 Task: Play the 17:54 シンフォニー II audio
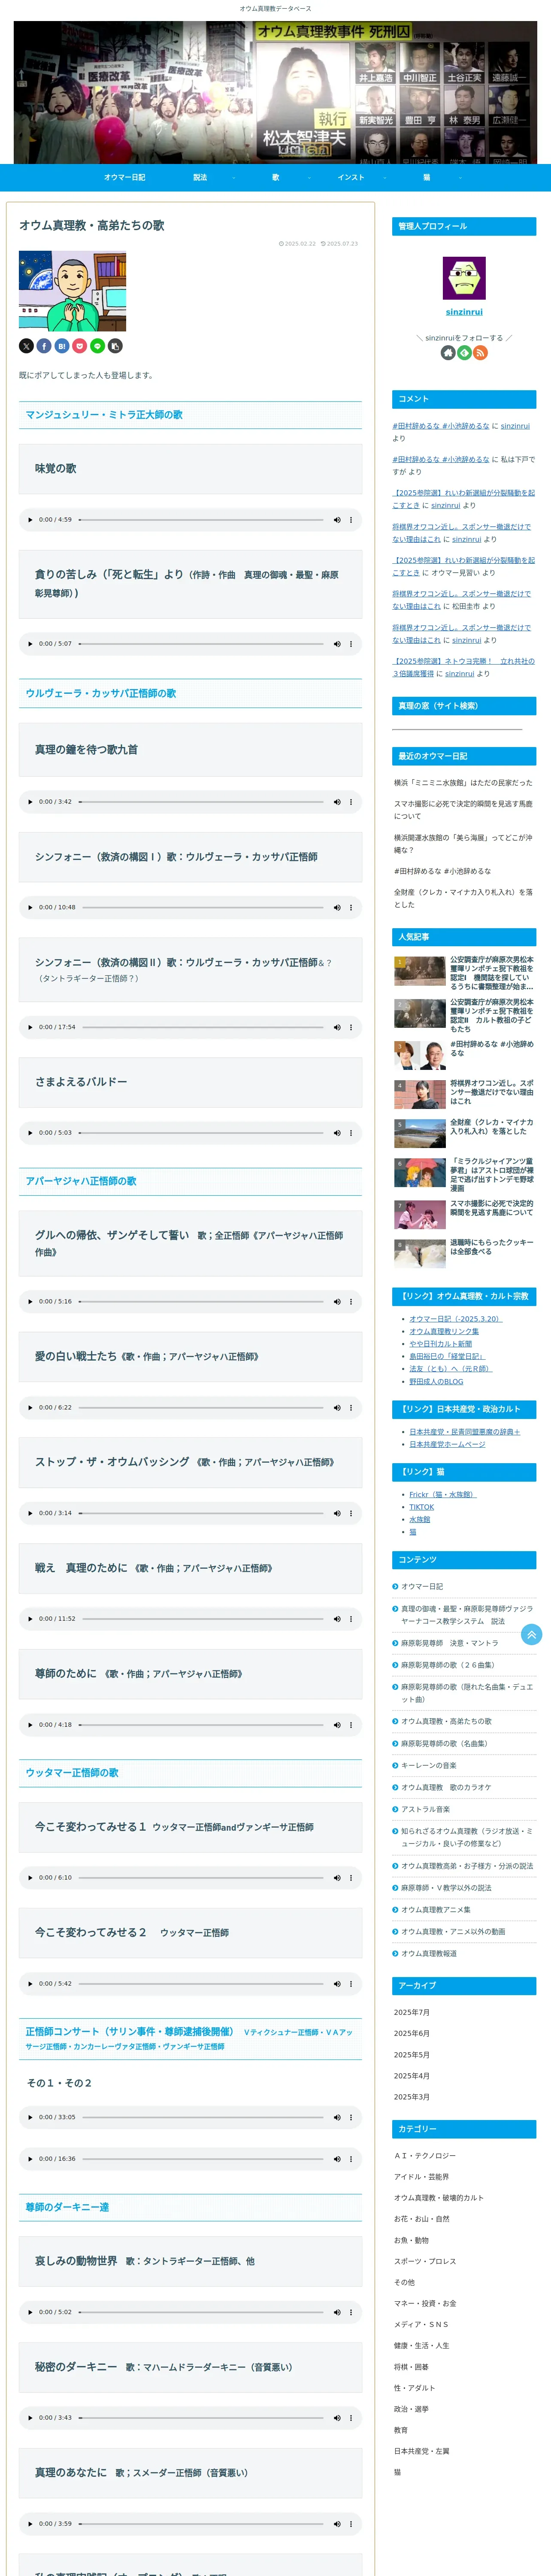(x=30, y=1027)
